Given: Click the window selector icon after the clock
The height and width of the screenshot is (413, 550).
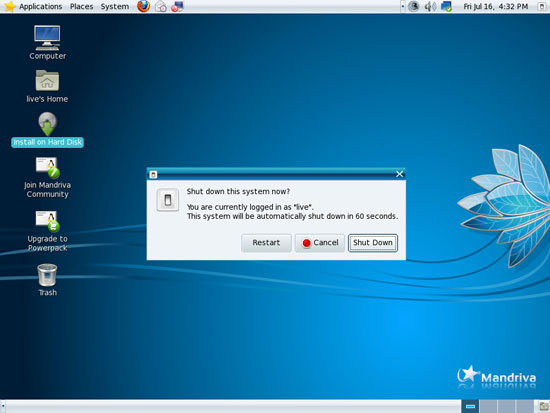Looking at the screenshot, I should click(x=542, y=6).
